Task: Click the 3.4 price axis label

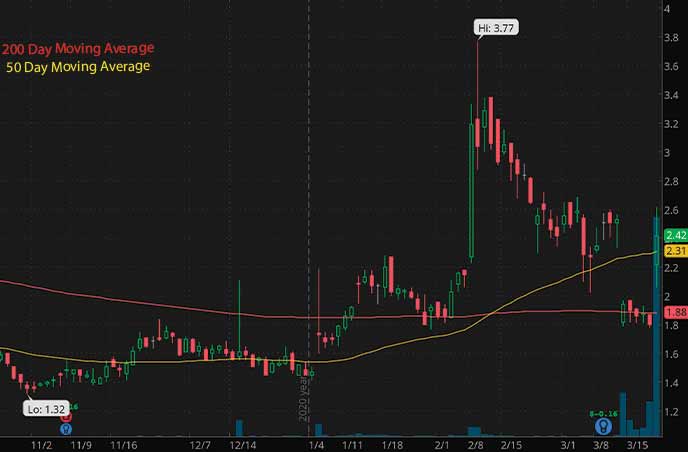Action: 671,95
